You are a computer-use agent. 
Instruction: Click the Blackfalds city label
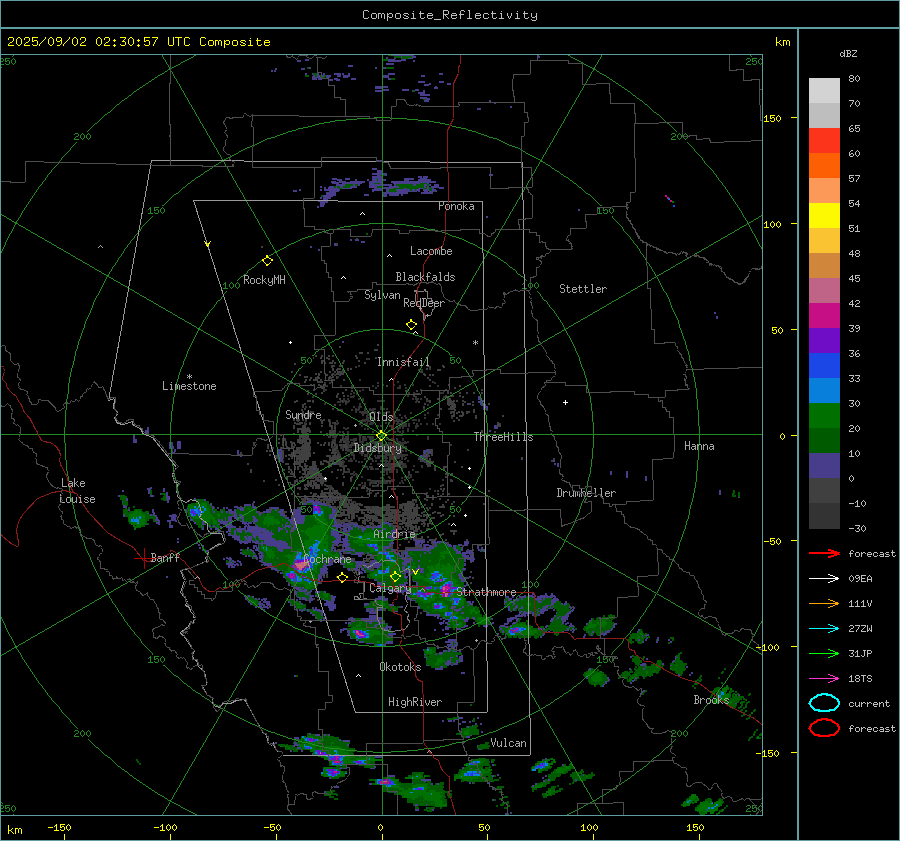coord(425,277)
